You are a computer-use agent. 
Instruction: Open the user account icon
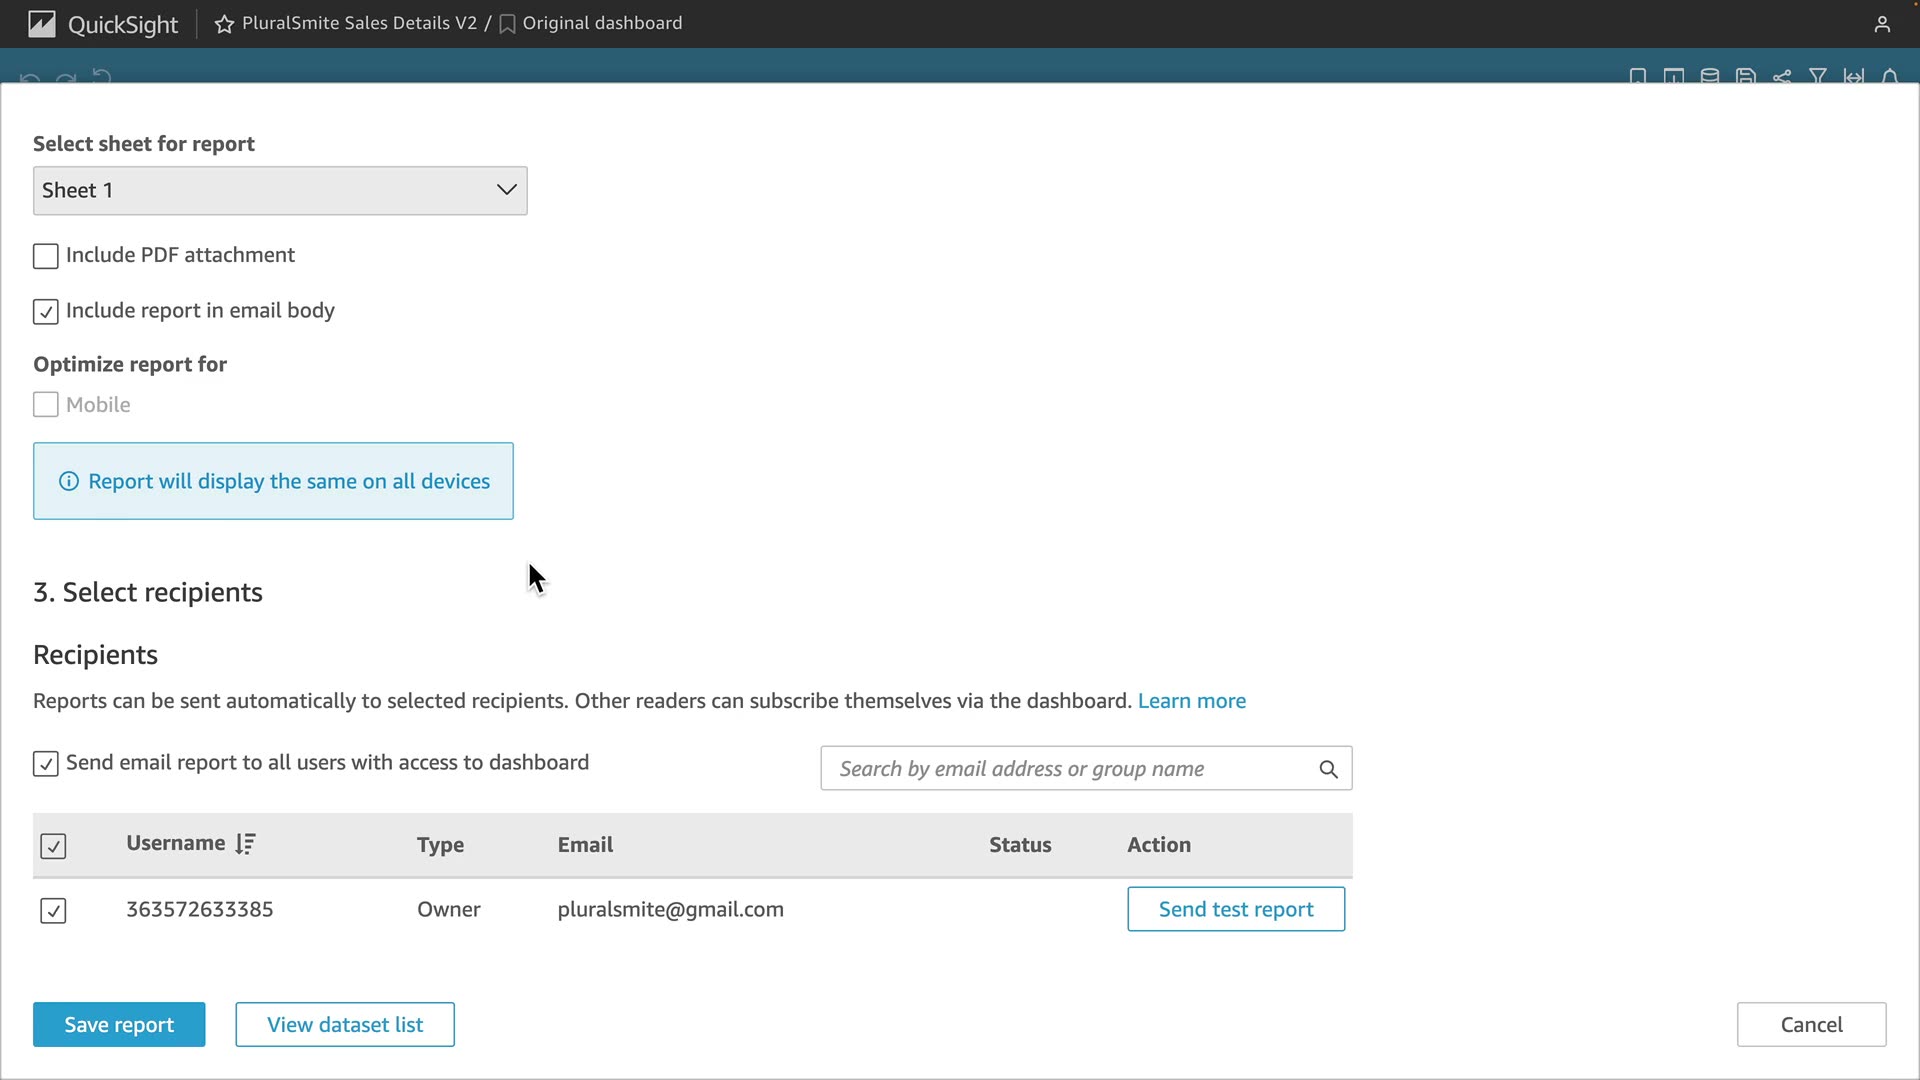[1882, 24]
